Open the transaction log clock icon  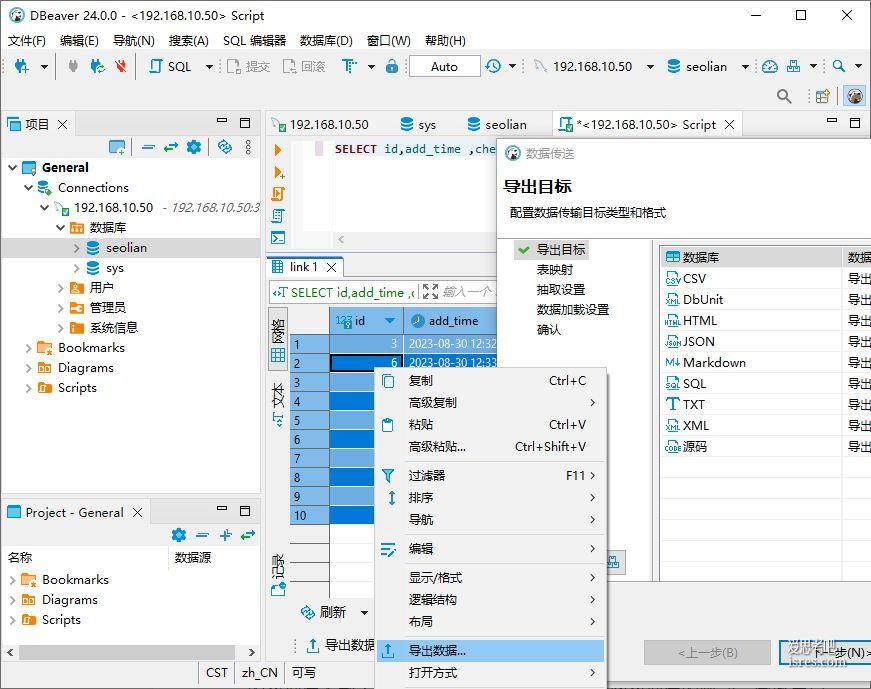coord(493,67)
